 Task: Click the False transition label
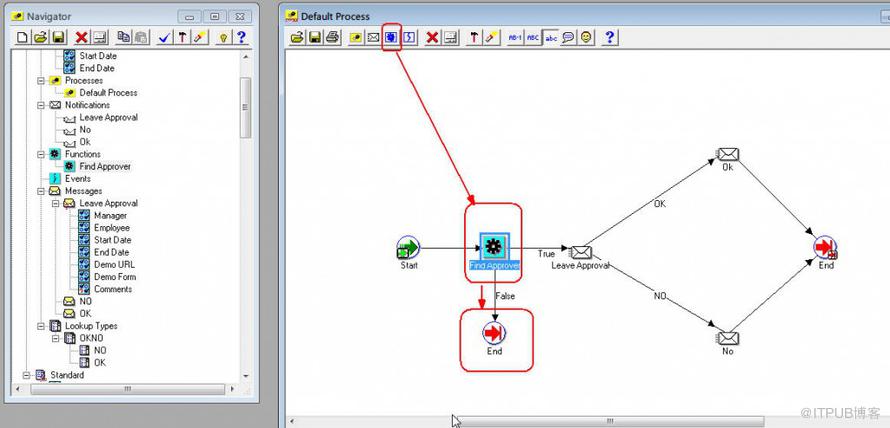coord(505,296)
